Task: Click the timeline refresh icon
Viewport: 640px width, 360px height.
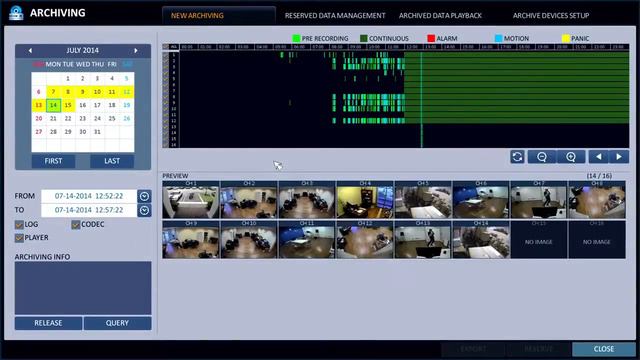Action: click(517, 157)
